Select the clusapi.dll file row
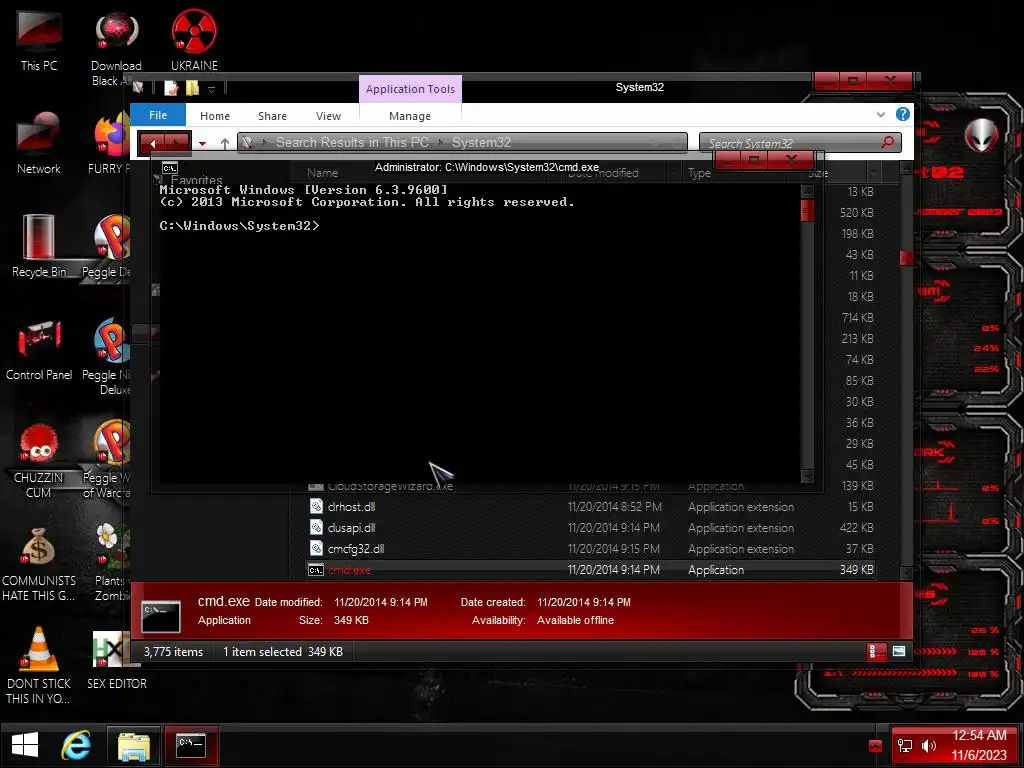This screenshot has height=768, width=1024. (590, 528)
